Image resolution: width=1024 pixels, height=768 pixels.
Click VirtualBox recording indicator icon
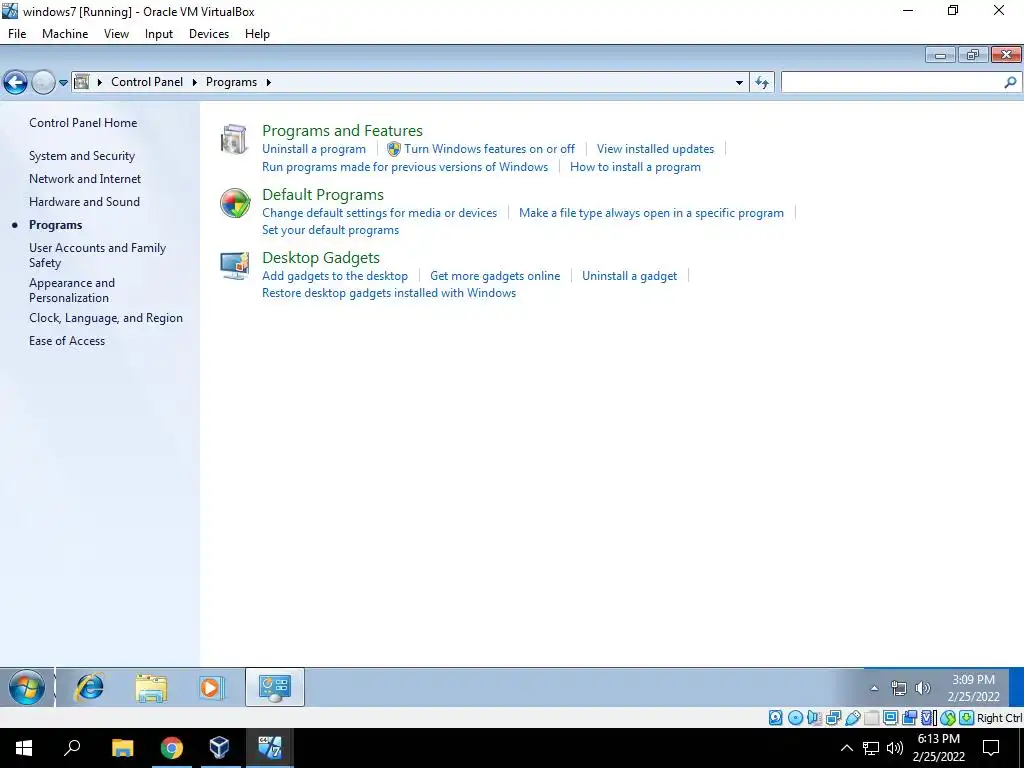910,718
